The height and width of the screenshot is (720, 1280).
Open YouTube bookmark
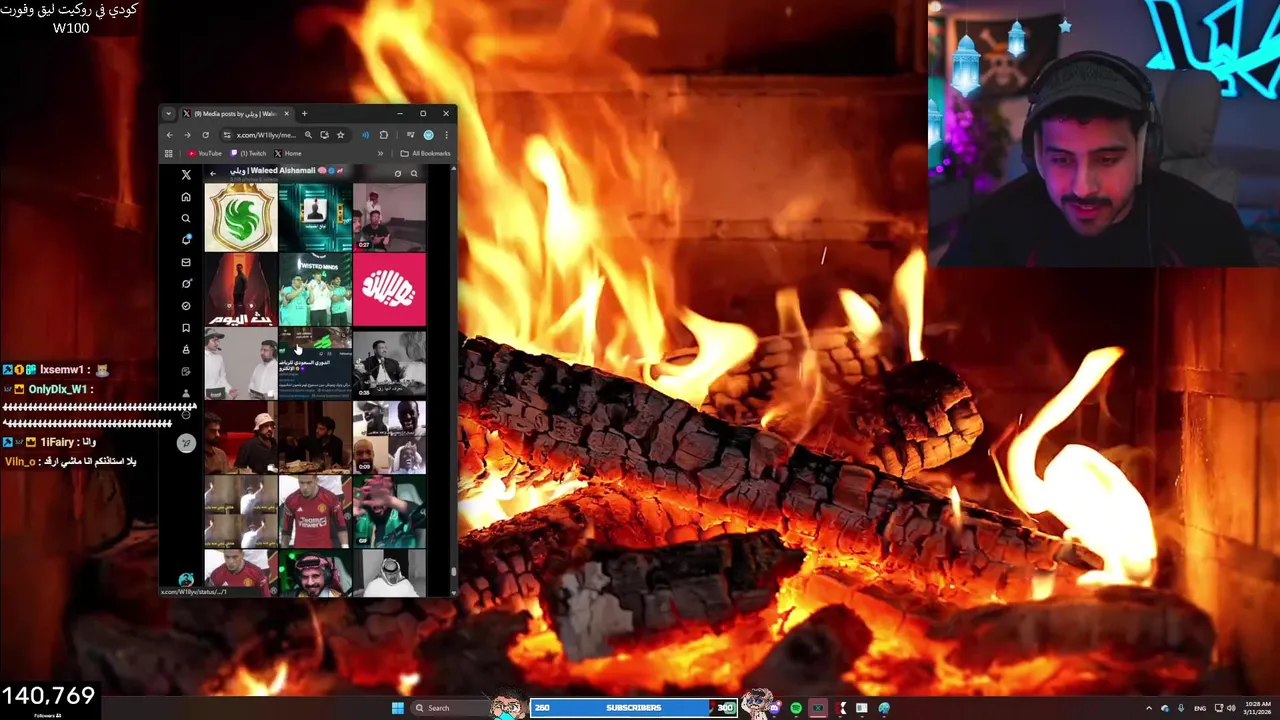tap(205, 154)
